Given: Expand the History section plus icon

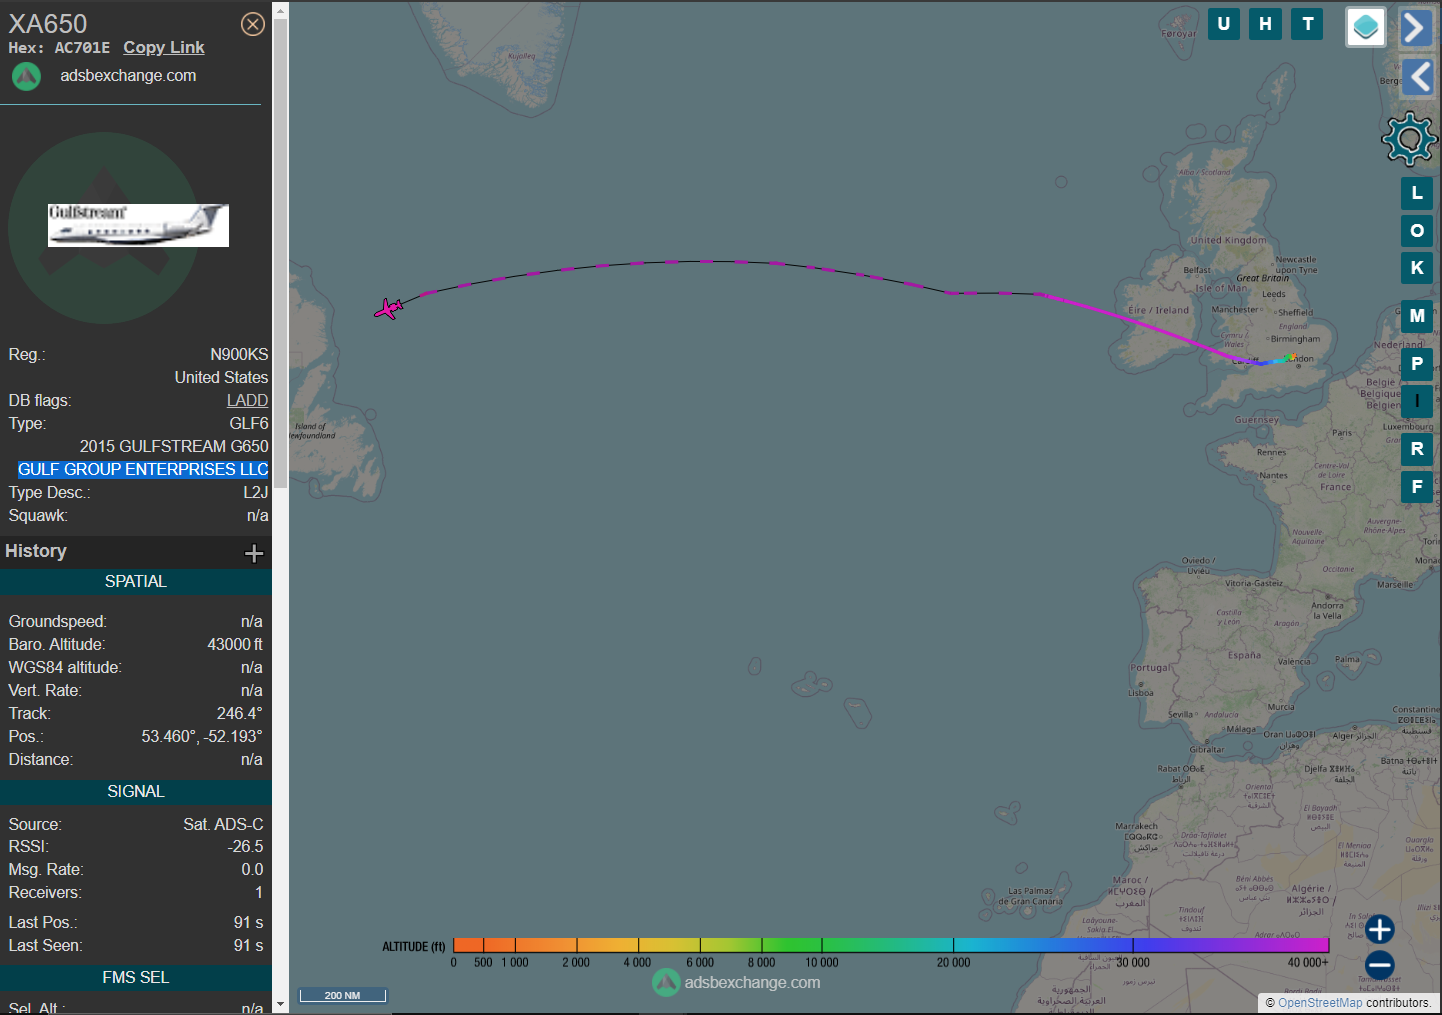Looking at the screenshot, I should click(254, 553).
